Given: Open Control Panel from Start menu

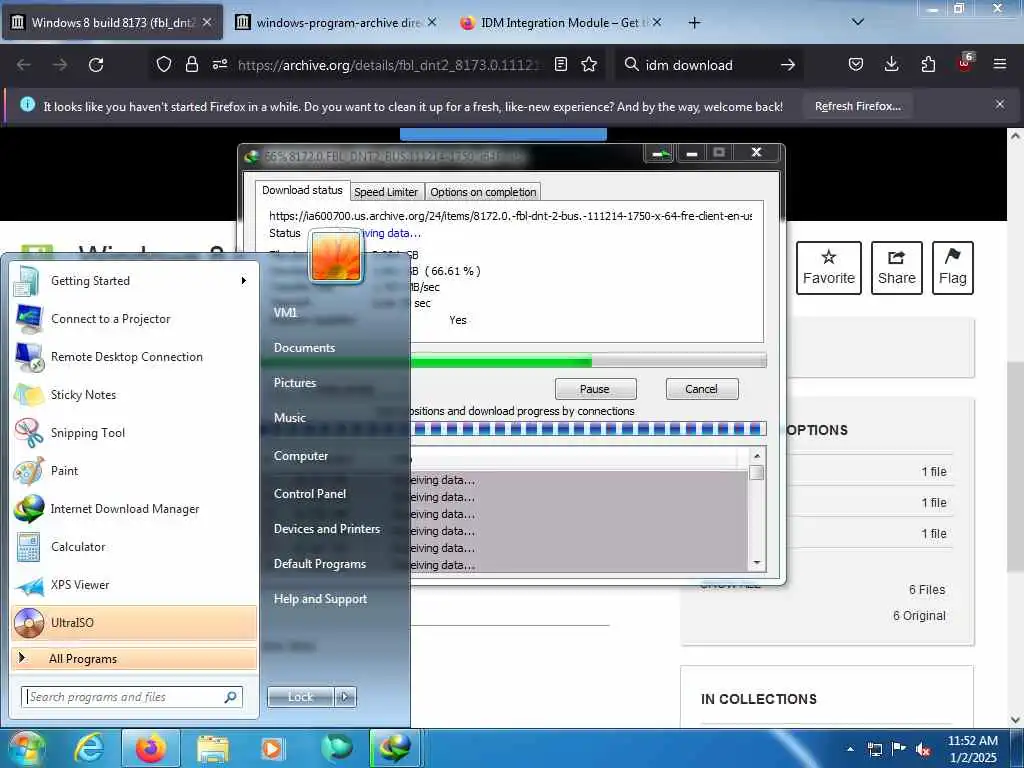Looking at the screenshot, I should tap(336, 494).
